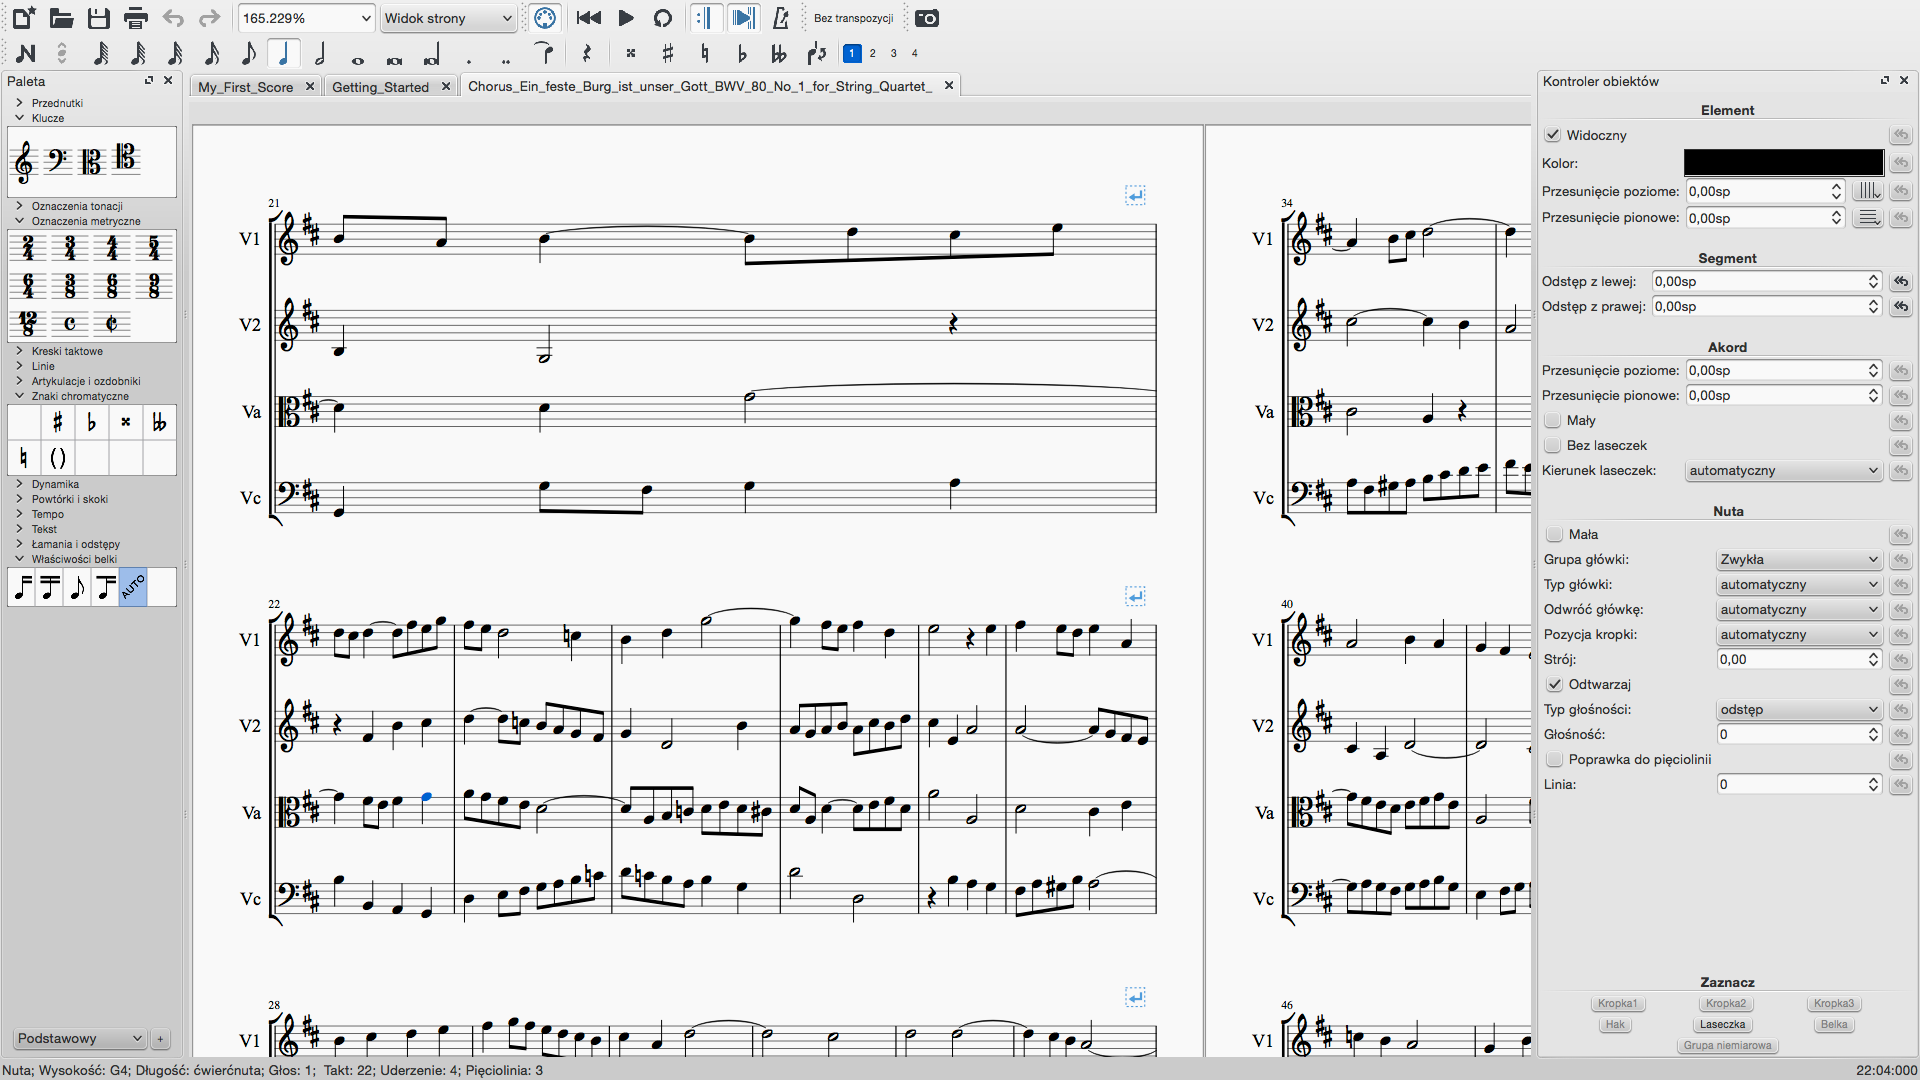Create a new score with the toolbar icon
This screenshot has width=1920, height=1080.
(x=23, y=18)
